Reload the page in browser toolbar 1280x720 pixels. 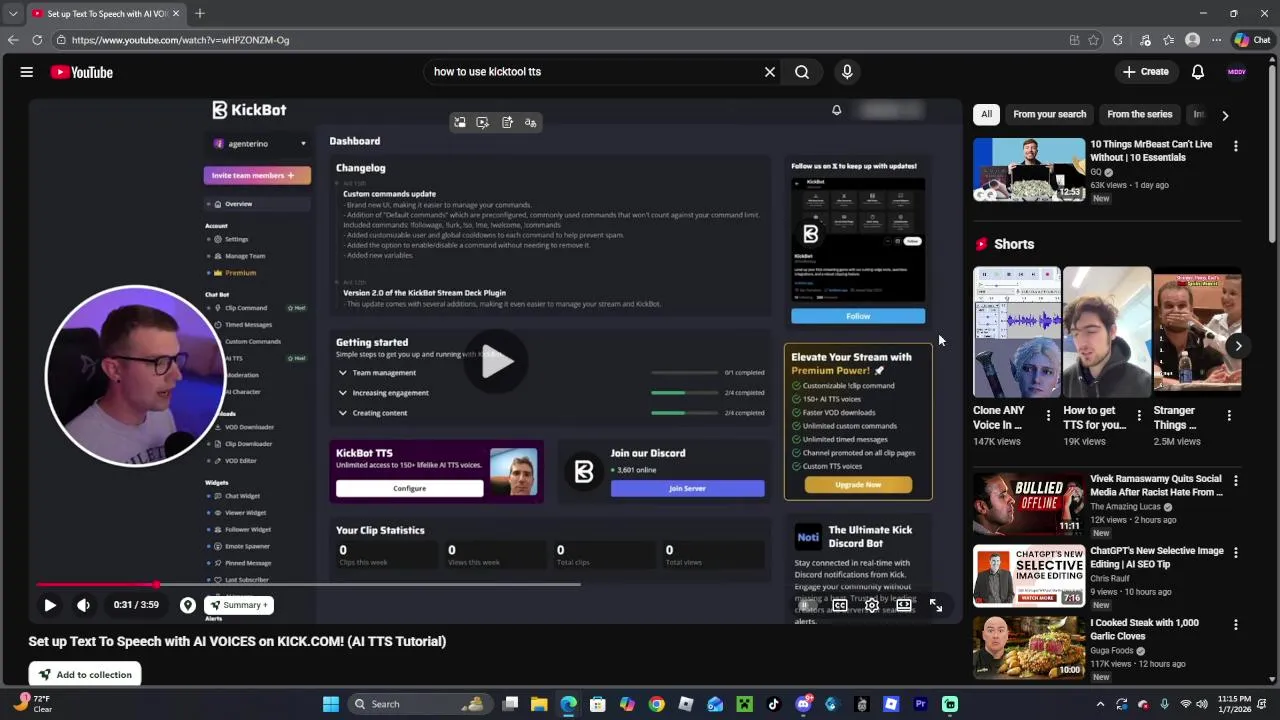point(37,40)
